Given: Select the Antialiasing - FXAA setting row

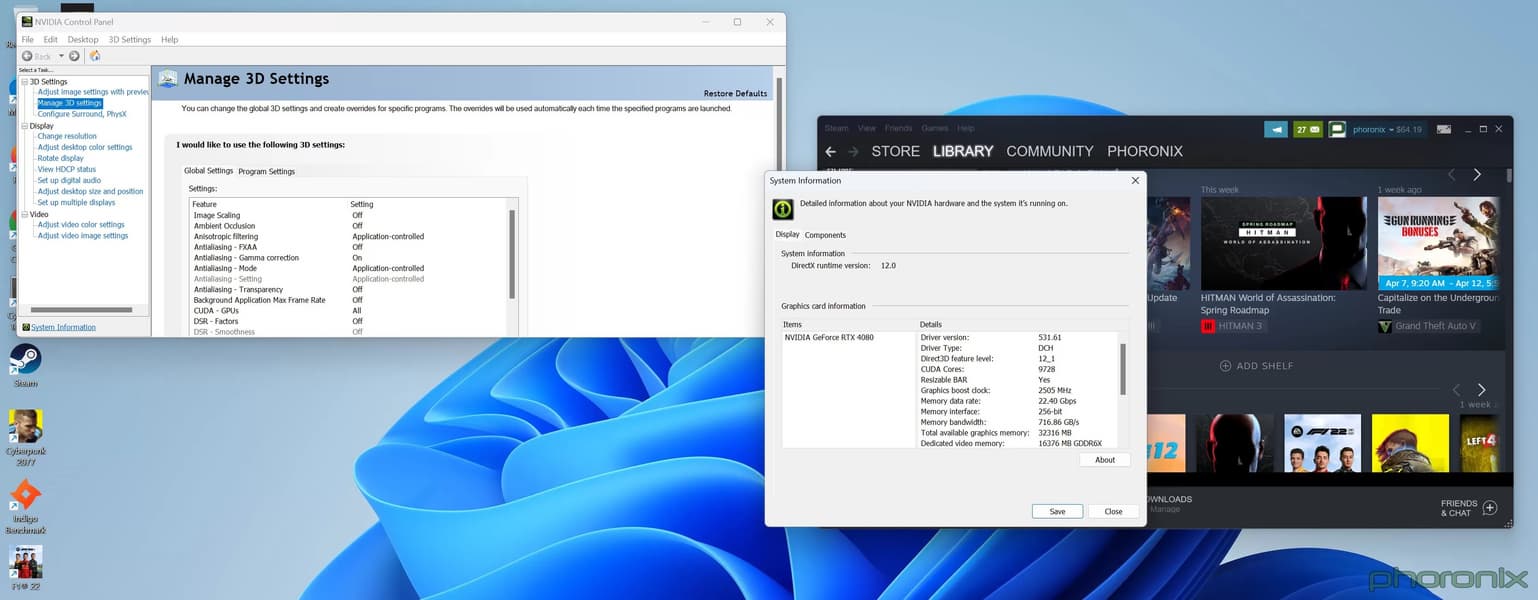Looking at the screenshot, I should [349, 247].
